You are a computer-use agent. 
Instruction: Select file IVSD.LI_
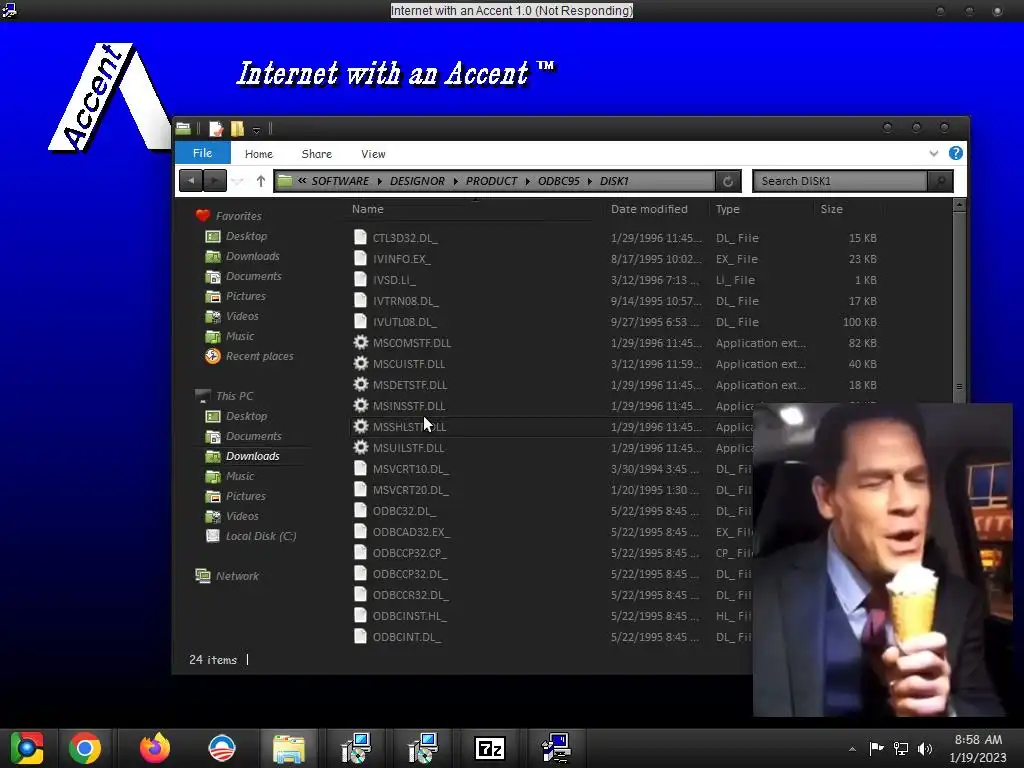click(x=394, y=280)
